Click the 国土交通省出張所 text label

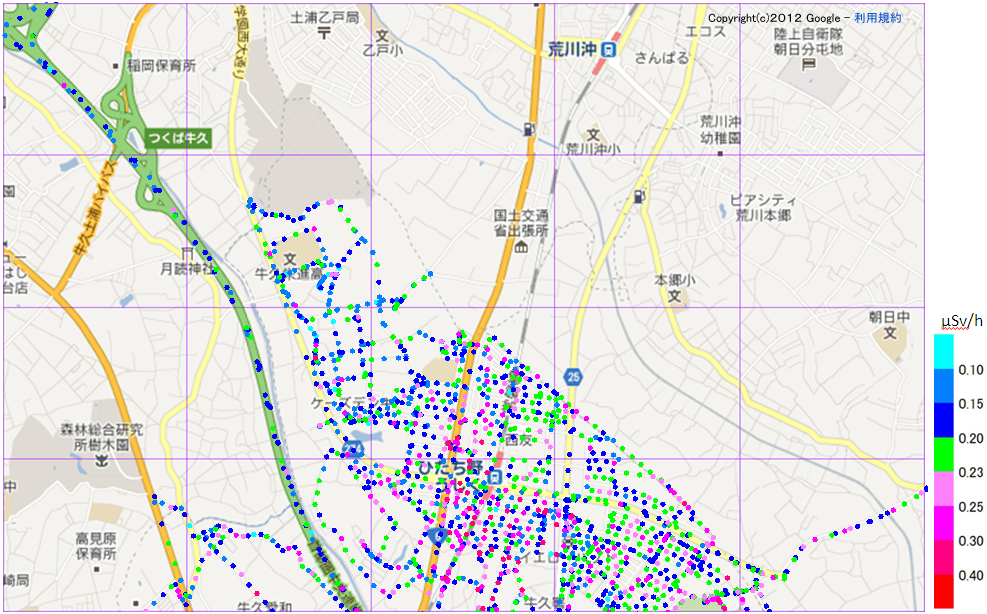tap(521, 224)
